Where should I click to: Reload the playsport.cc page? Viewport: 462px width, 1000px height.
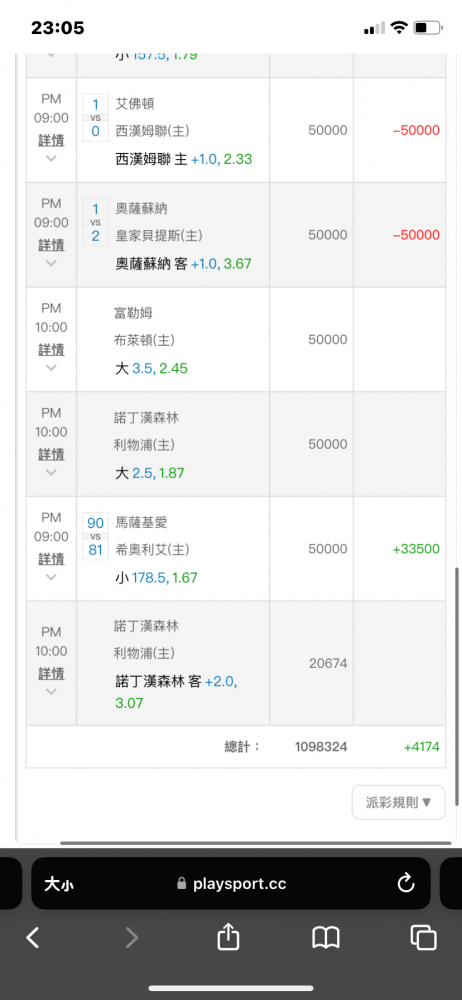[406, 883]
